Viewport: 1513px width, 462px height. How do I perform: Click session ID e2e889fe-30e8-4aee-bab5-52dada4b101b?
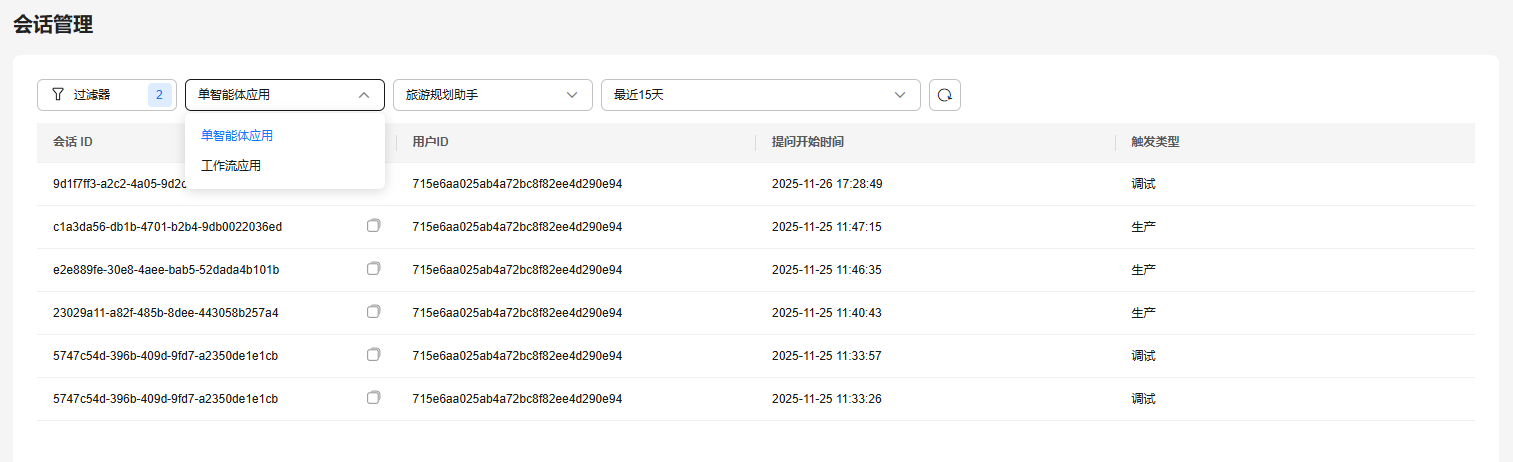point(166,270)
